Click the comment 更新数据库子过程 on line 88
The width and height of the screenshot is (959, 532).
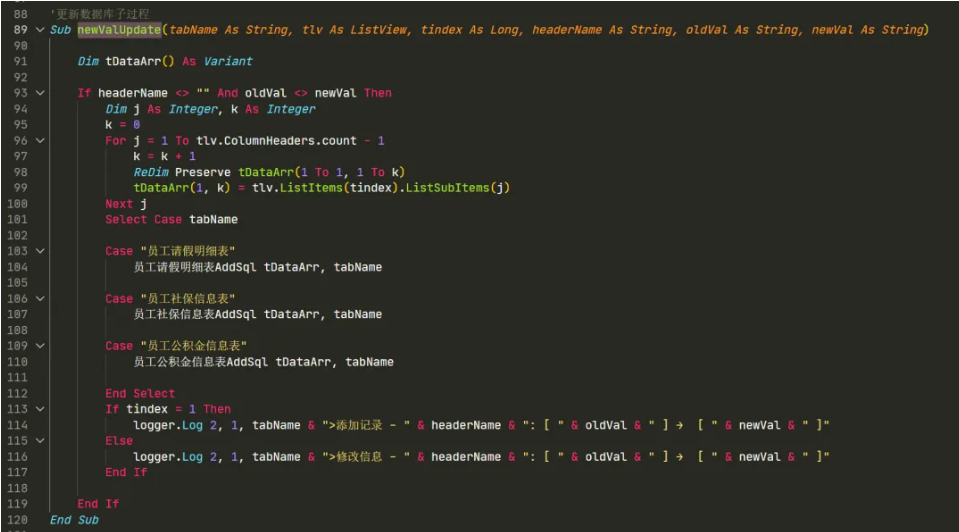[x=101, y=13]
